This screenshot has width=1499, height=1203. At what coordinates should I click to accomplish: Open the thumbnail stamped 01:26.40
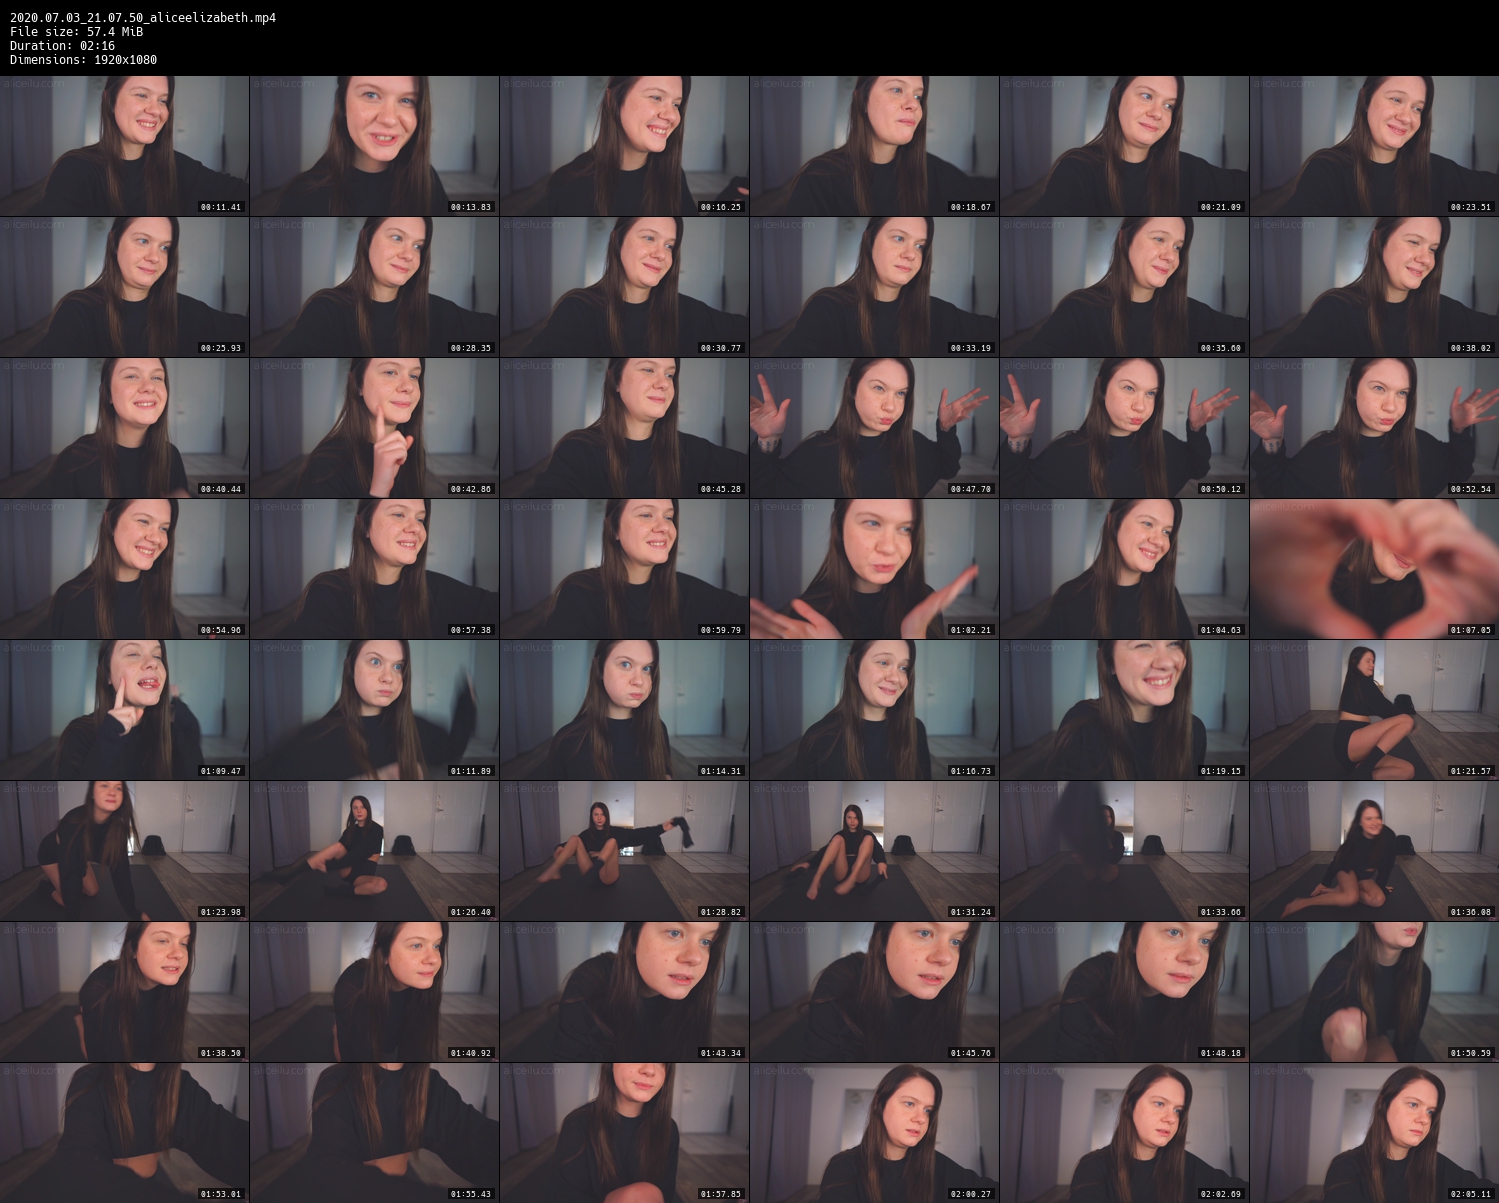pyautogui.click(x=374, y=850)
